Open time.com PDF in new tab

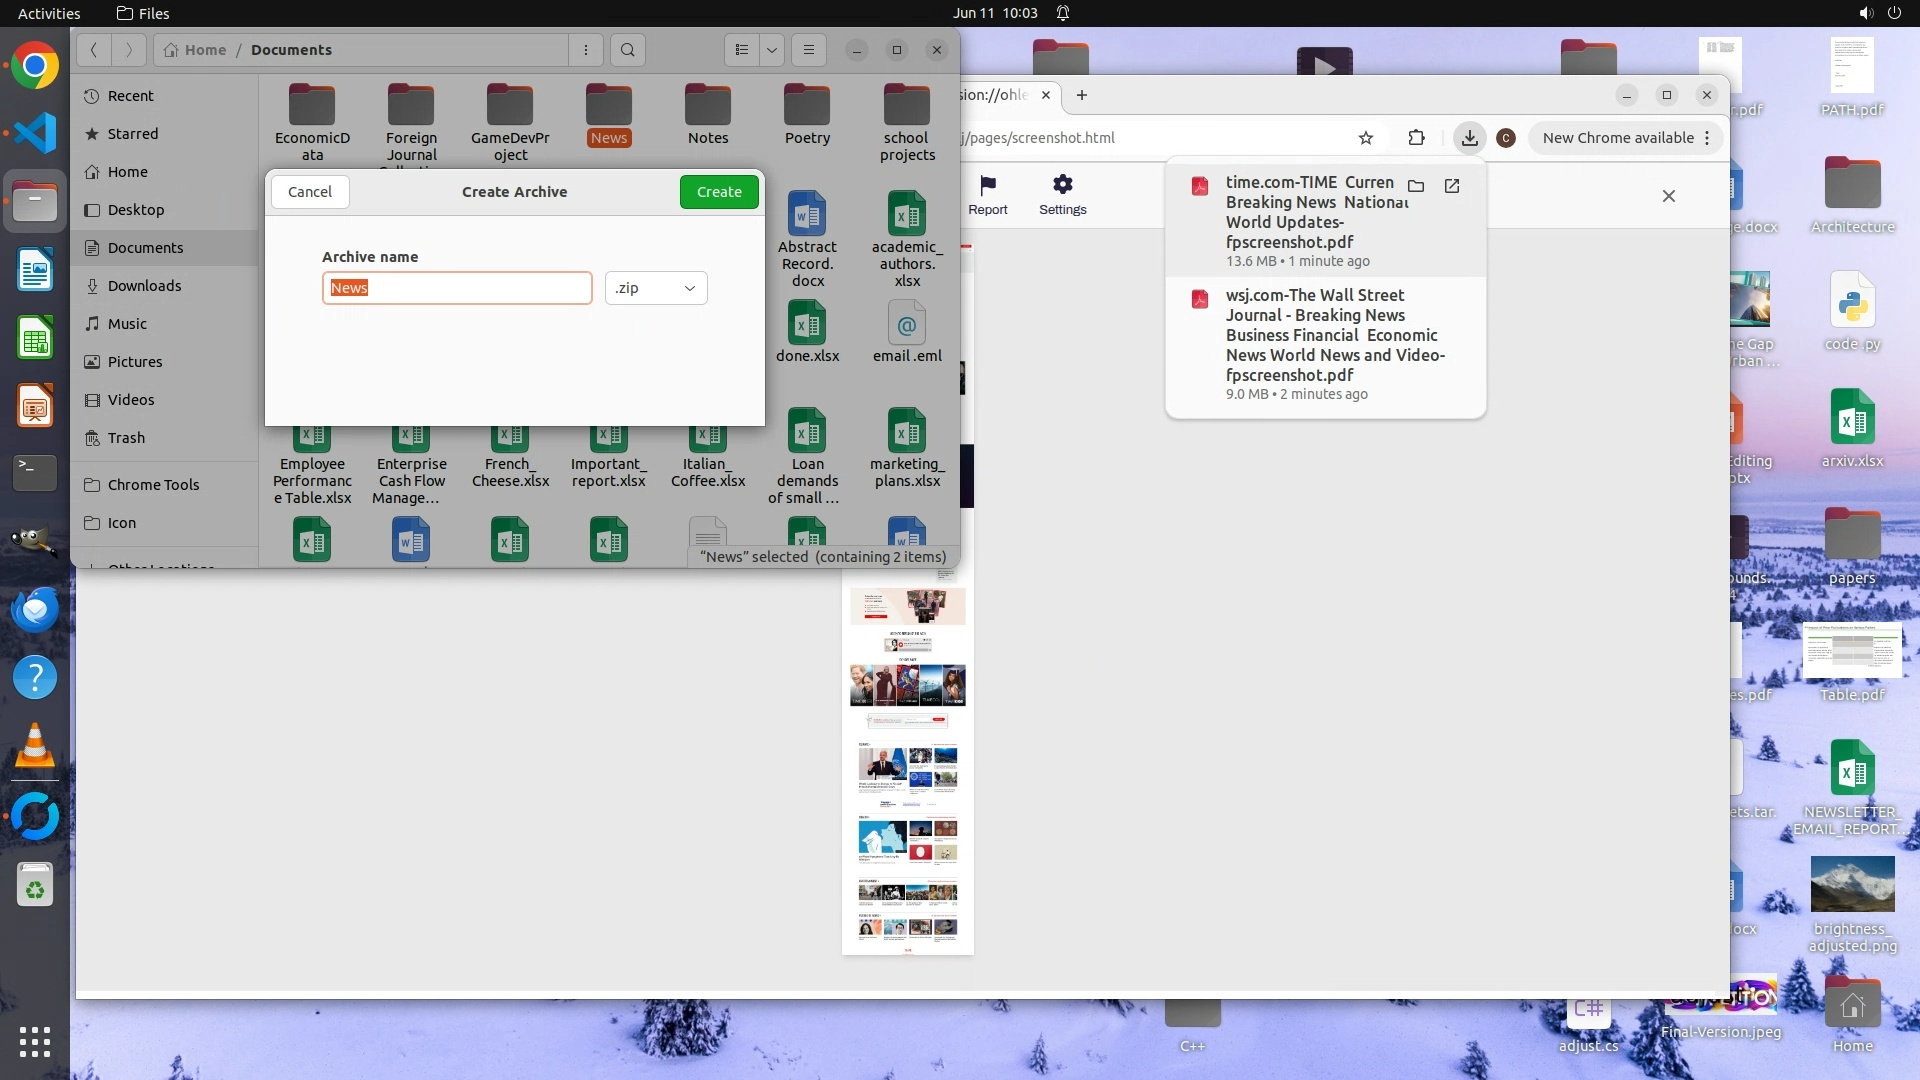tap(1452, 186)
